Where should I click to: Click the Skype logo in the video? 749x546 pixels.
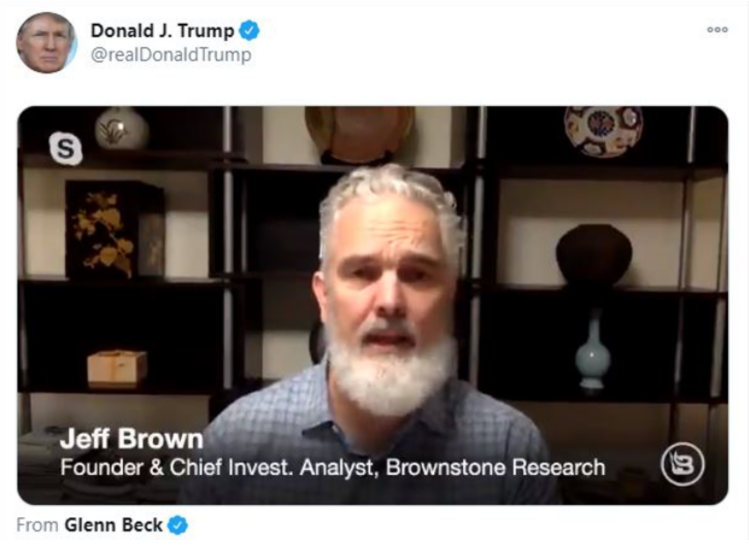pos(65,149)
